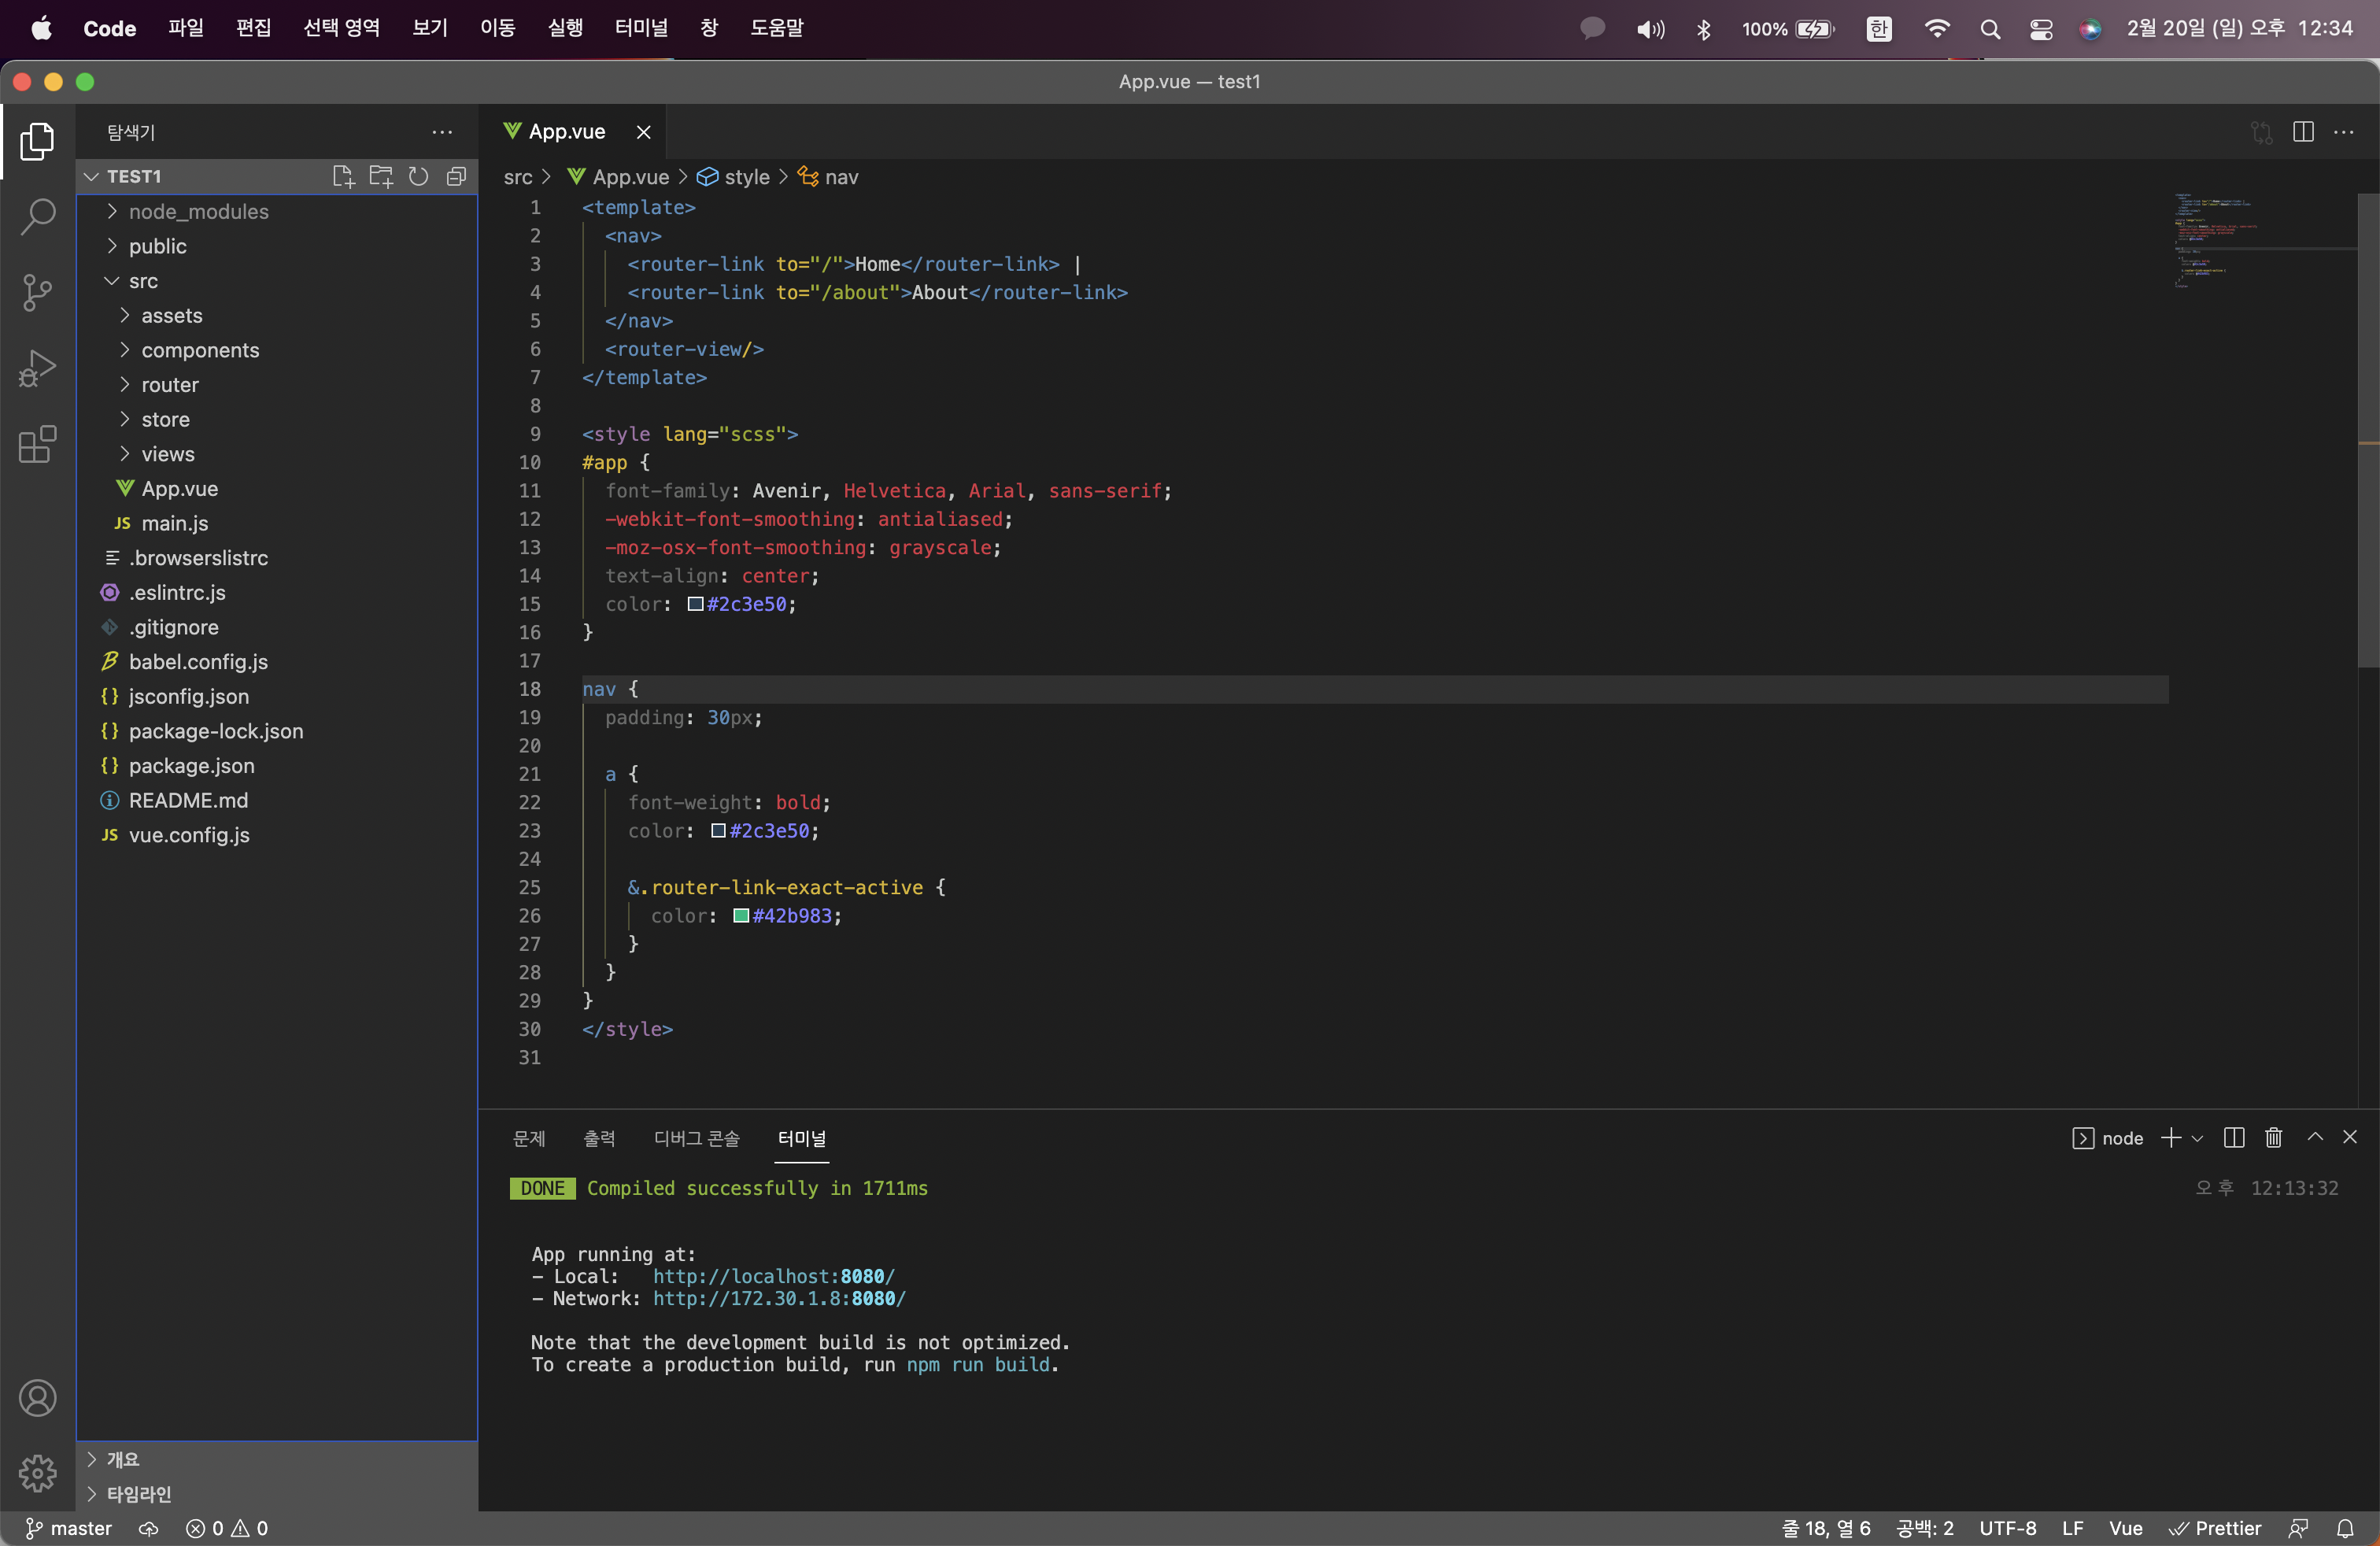Collapse the src folder
Viewport: 2380px width, 1546px height.
click(x=143, y=281)
